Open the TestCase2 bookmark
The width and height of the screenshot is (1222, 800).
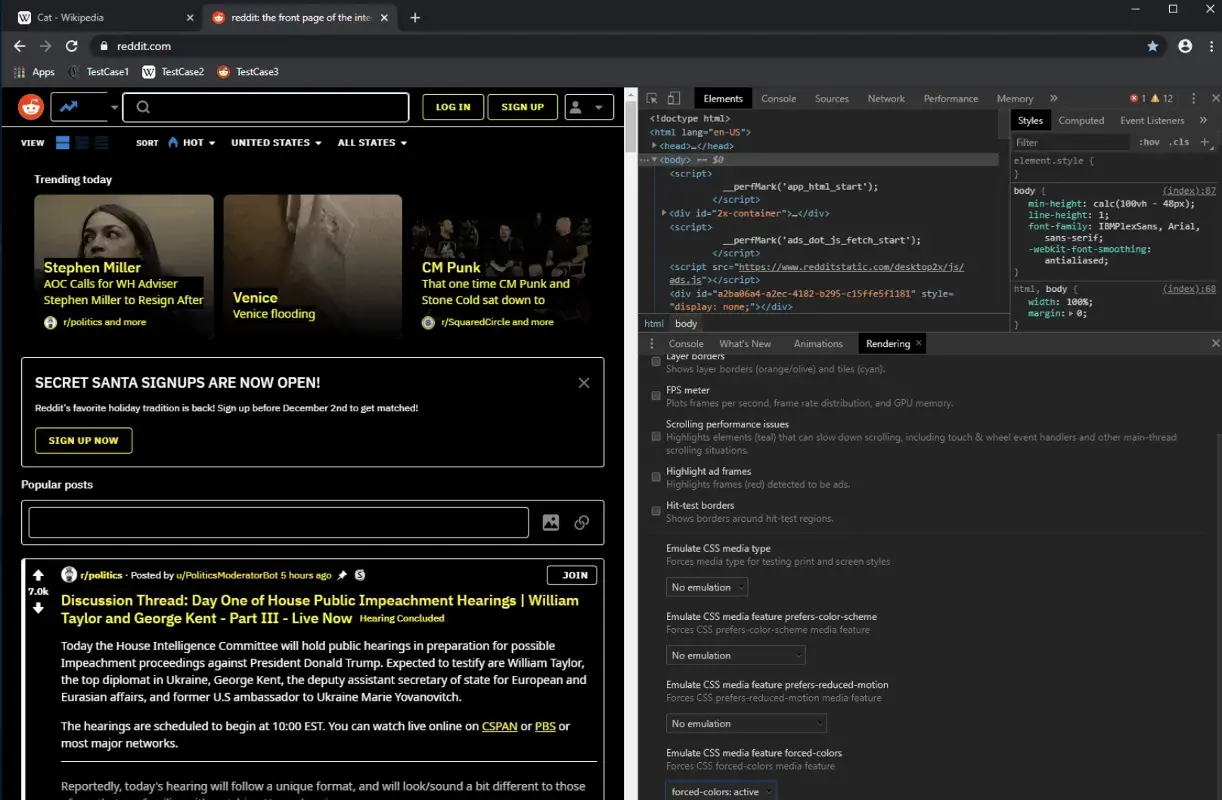pyautogui.click(x=173, y=72)
